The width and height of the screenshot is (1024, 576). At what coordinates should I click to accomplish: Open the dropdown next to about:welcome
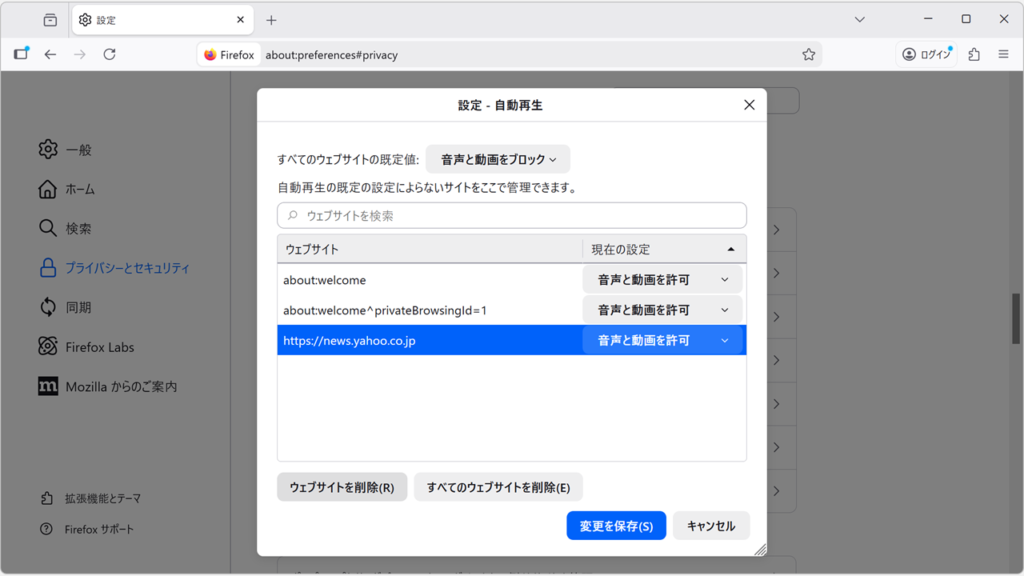pos(663,279)
